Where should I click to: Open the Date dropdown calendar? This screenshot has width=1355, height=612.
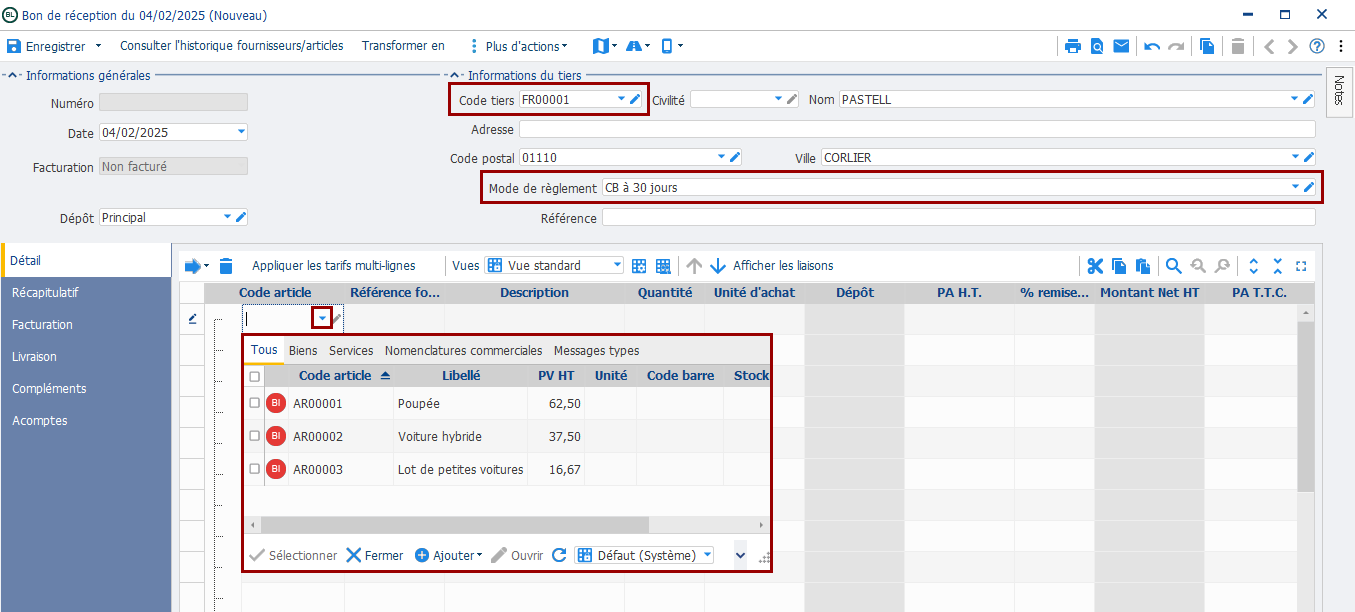coord(241,131)
